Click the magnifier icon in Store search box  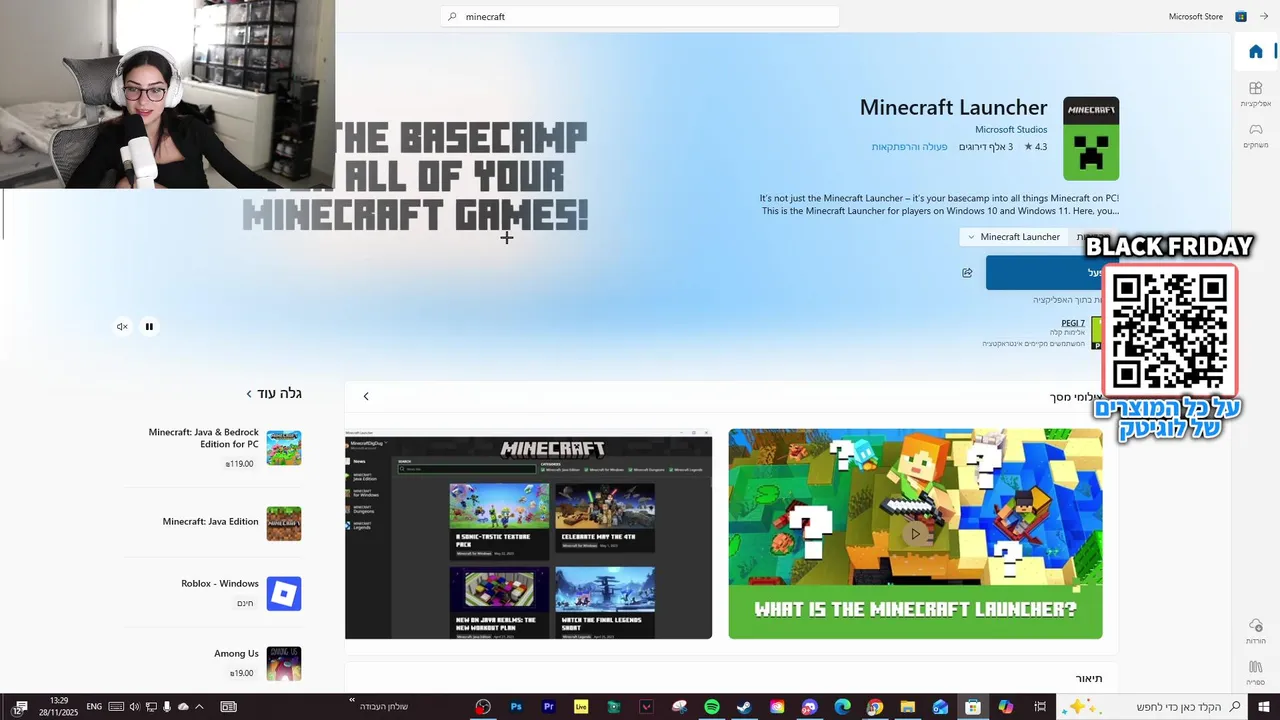click(452, 17)
